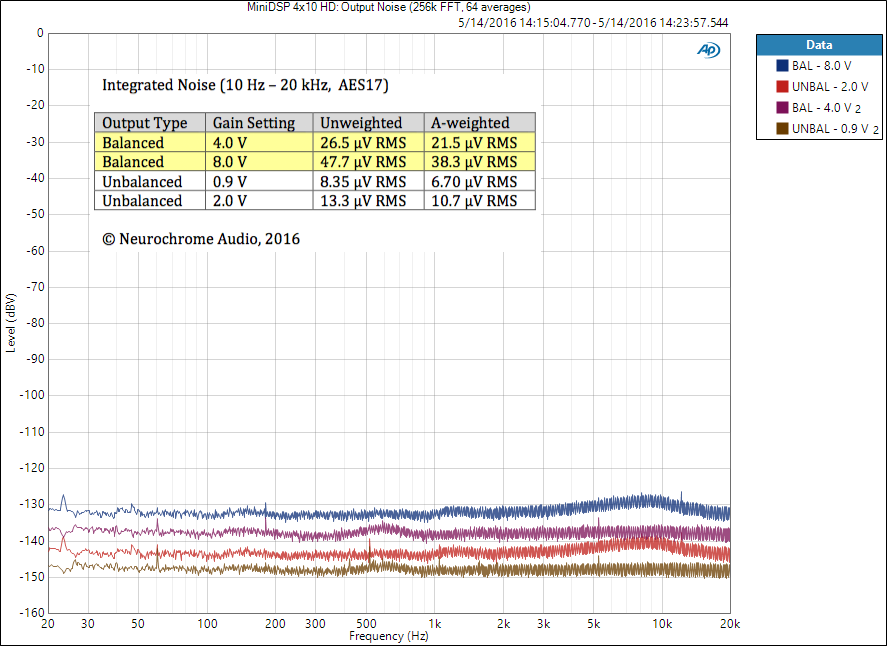Click the Data legend header
The height and width of the screenshot is (646, 887).
click(819, 45)
